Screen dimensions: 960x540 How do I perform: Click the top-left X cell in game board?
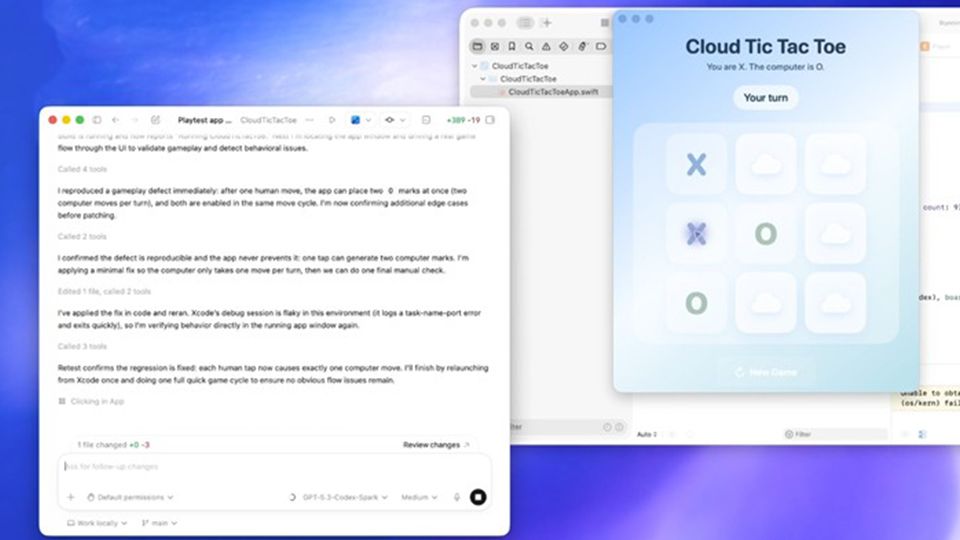(696, 164)
